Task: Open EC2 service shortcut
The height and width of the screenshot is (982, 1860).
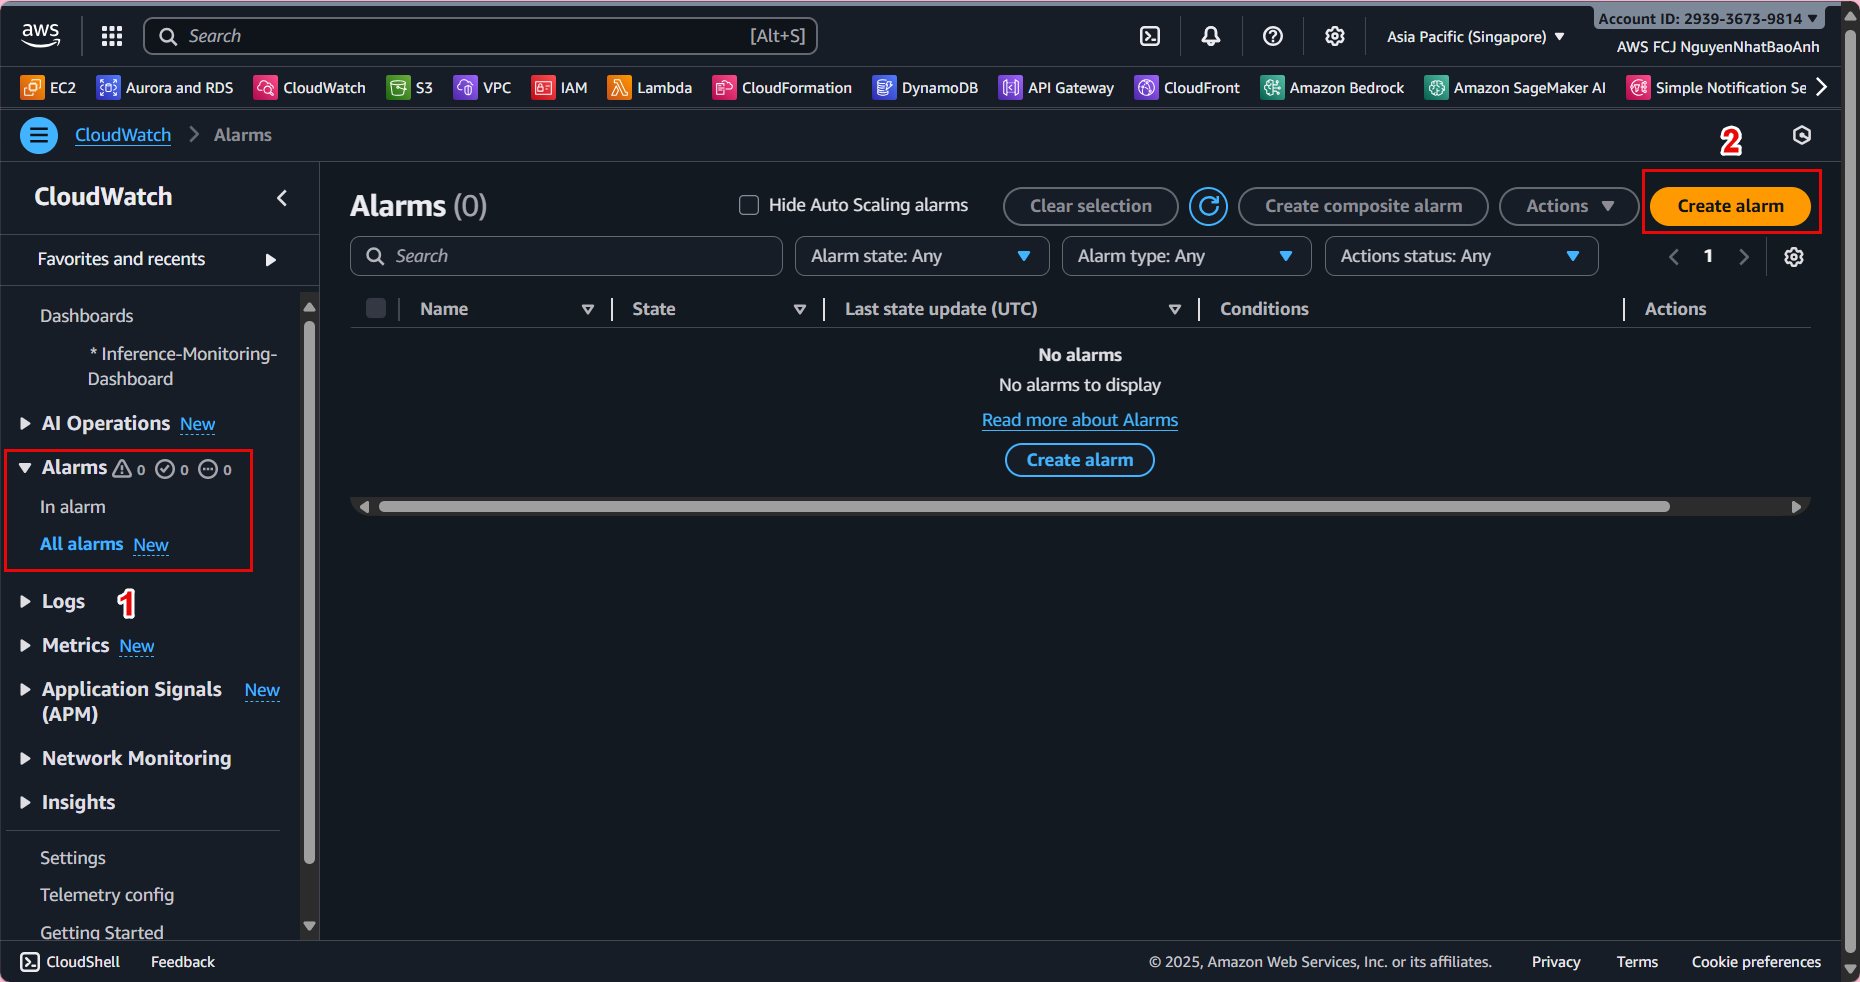Action: click(x=48, y=88)
